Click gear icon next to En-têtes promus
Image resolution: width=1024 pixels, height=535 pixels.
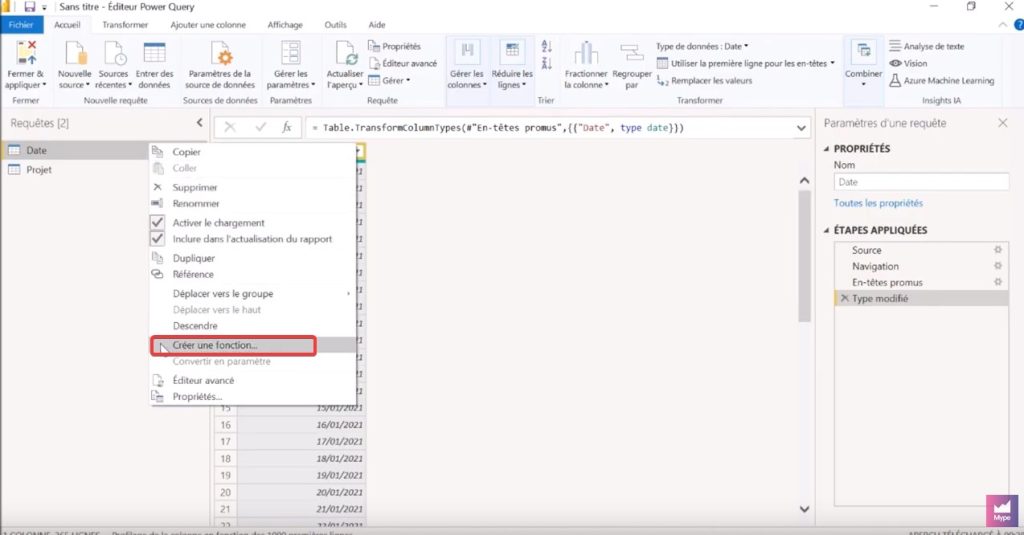pyautogui.click(x=998, y=282)
